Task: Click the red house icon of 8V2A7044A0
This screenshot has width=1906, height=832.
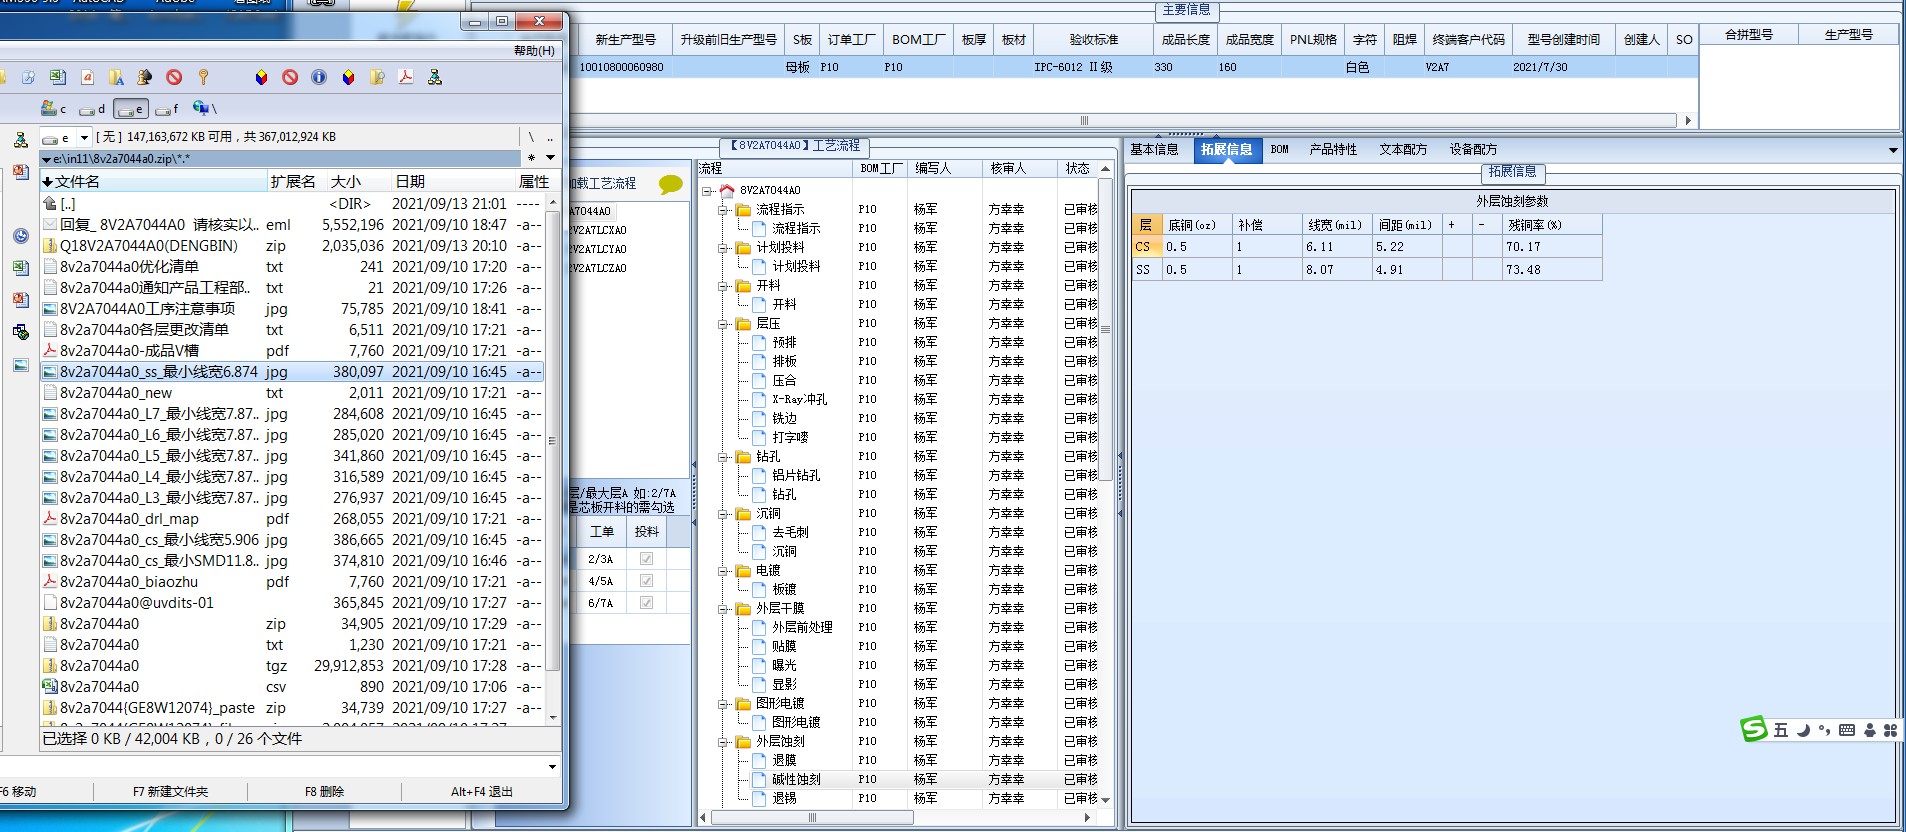Action: (727, 190)
